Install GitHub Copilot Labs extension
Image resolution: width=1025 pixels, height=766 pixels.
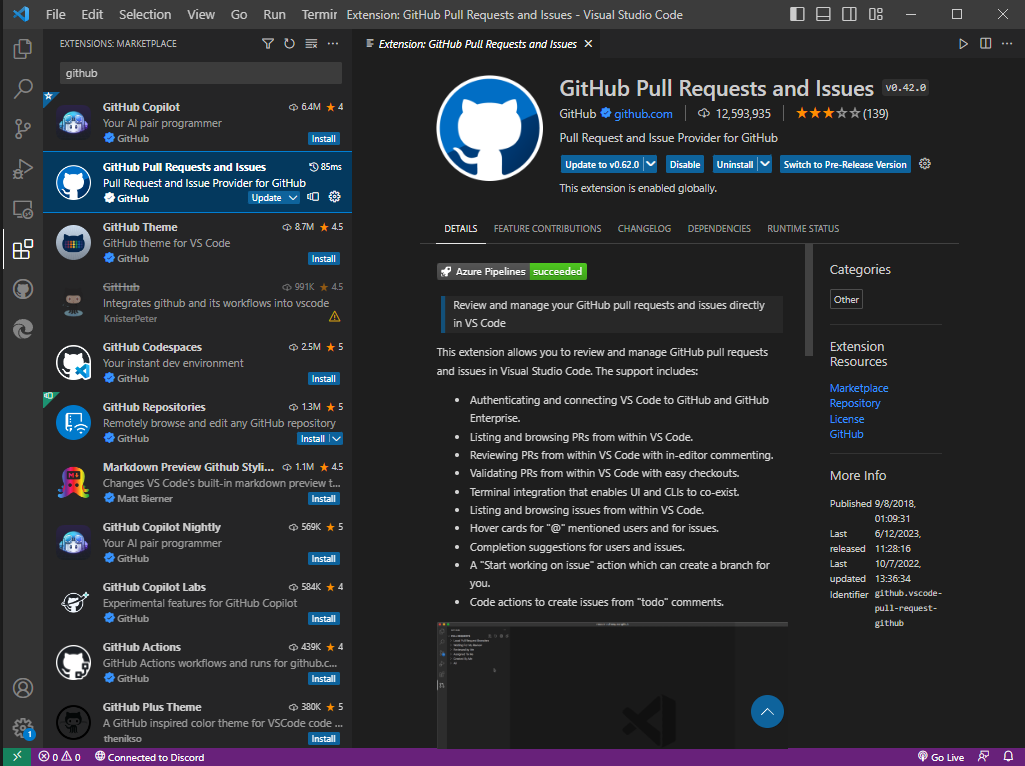324,618
